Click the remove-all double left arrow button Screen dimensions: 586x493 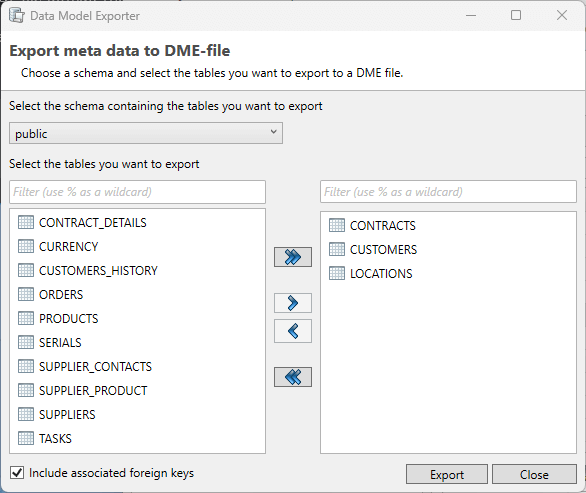click(x=293, y=377)
